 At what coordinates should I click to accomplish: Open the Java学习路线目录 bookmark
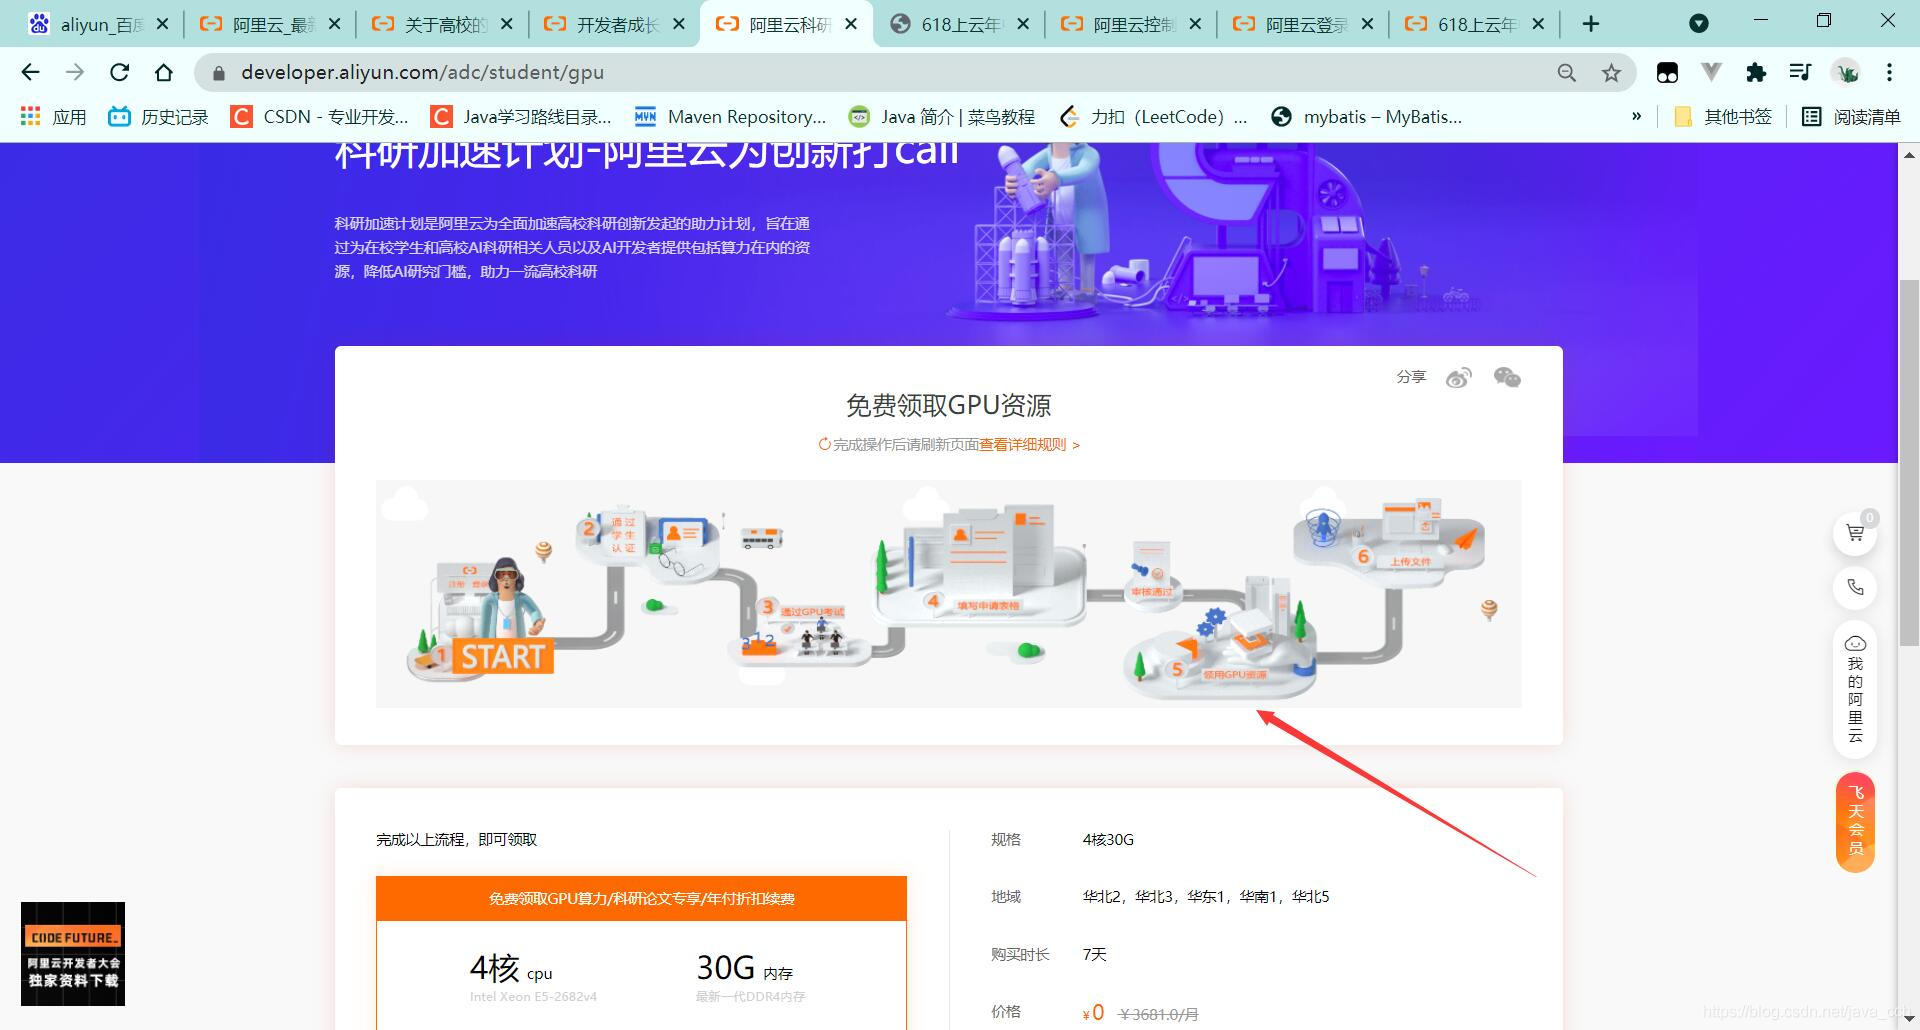tap(521, 117)
